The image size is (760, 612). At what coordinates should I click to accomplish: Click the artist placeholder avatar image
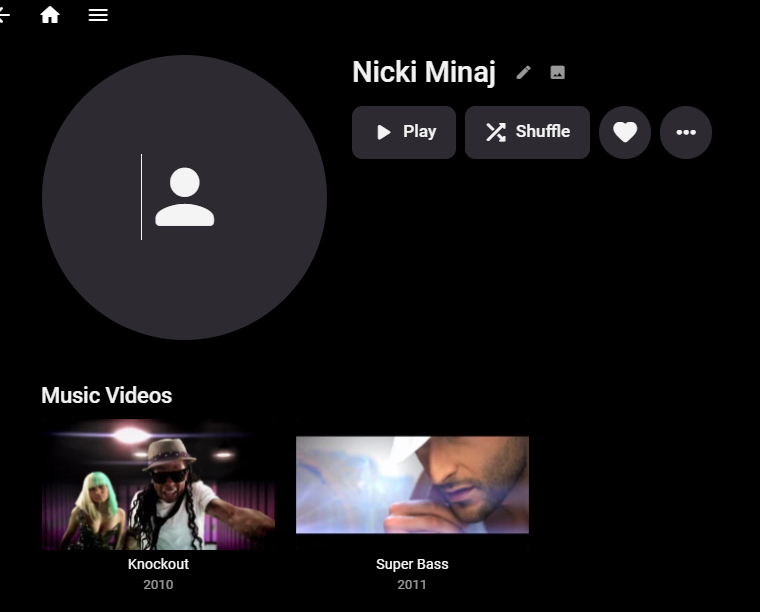point(184,197)
